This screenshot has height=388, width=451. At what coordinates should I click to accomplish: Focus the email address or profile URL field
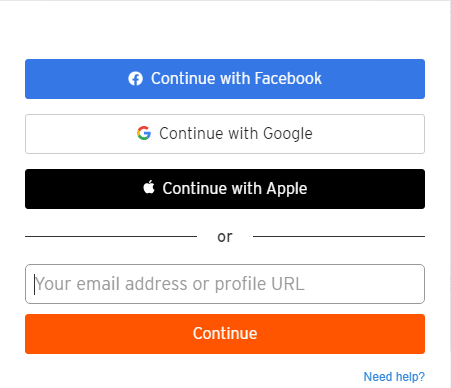[x=225, y=284]
